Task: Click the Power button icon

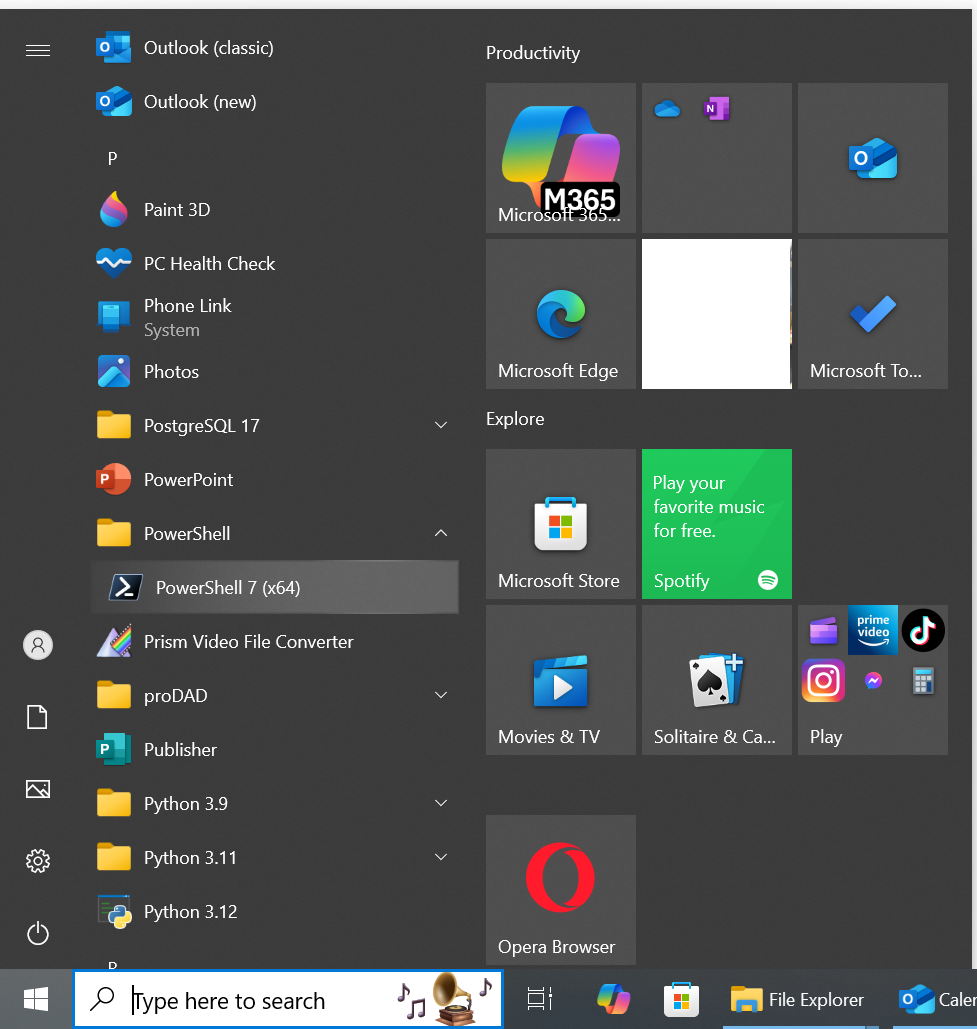Action: coord(37,933)
